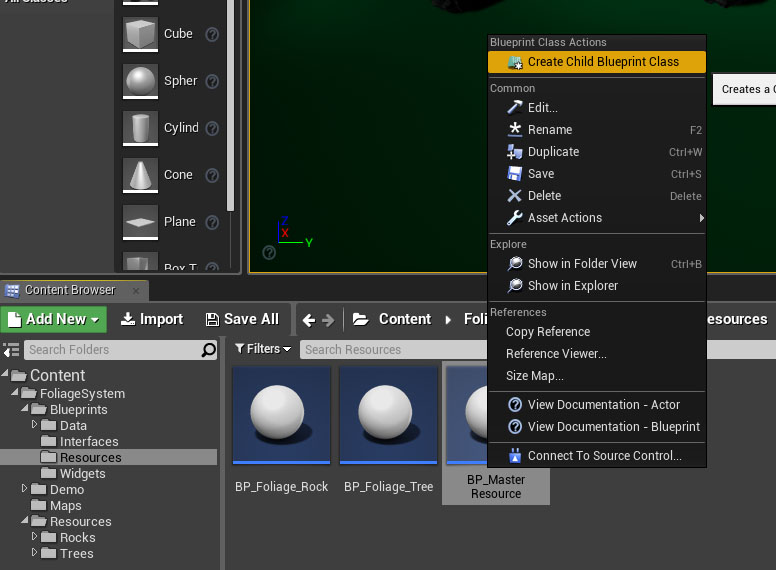Click the Save All button
Screen dimensions: 776x570
click(242, 319)
